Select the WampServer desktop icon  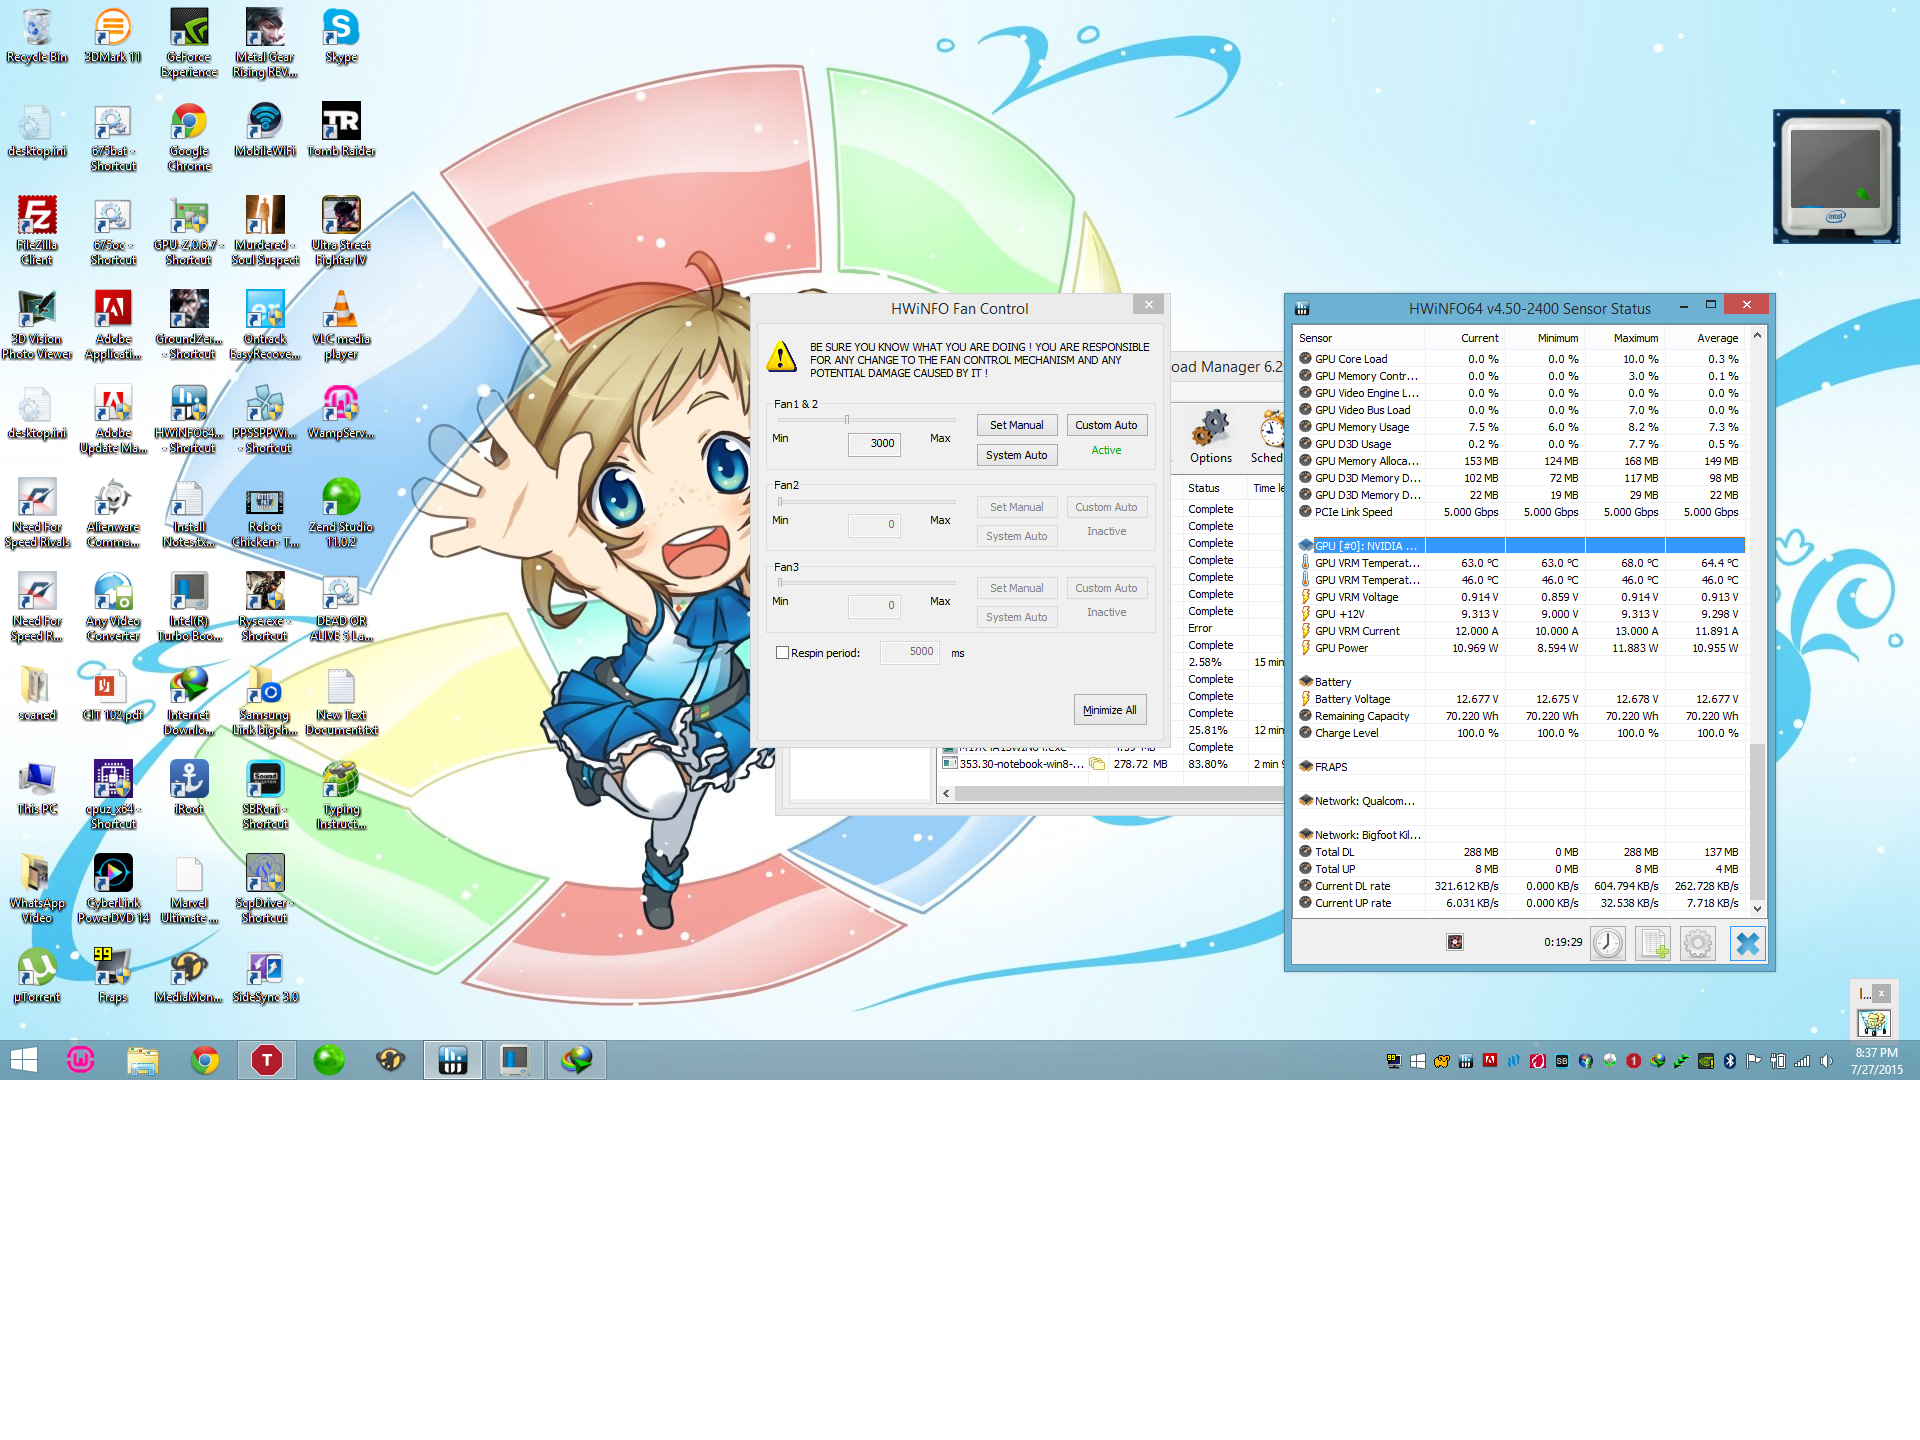coord(341,412)
